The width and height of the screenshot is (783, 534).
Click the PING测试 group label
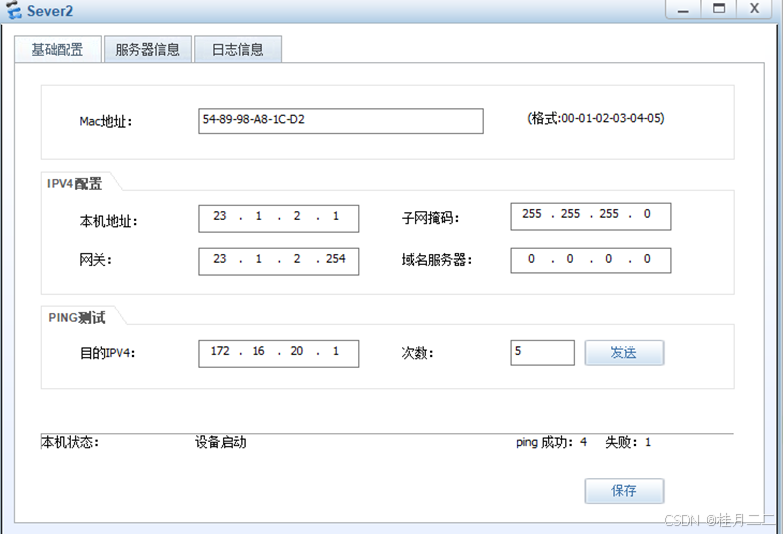coord(76,318)
